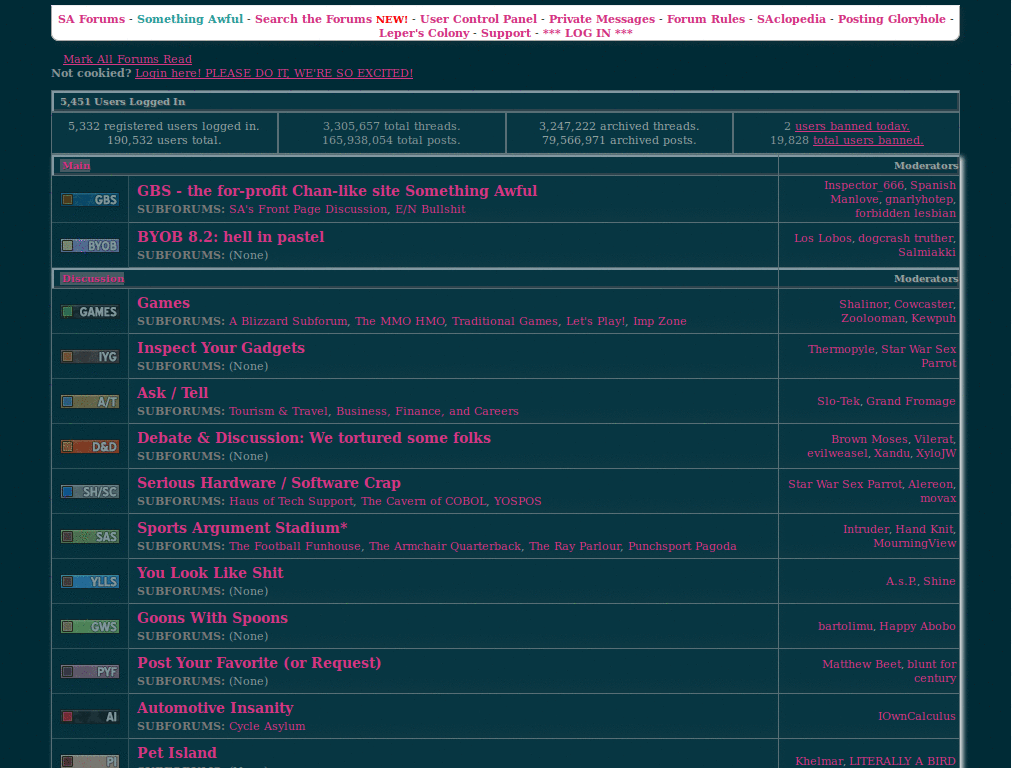Screen dimensions: 1024x768
Task: Open total users banned list
Action: tap(868, 140)
